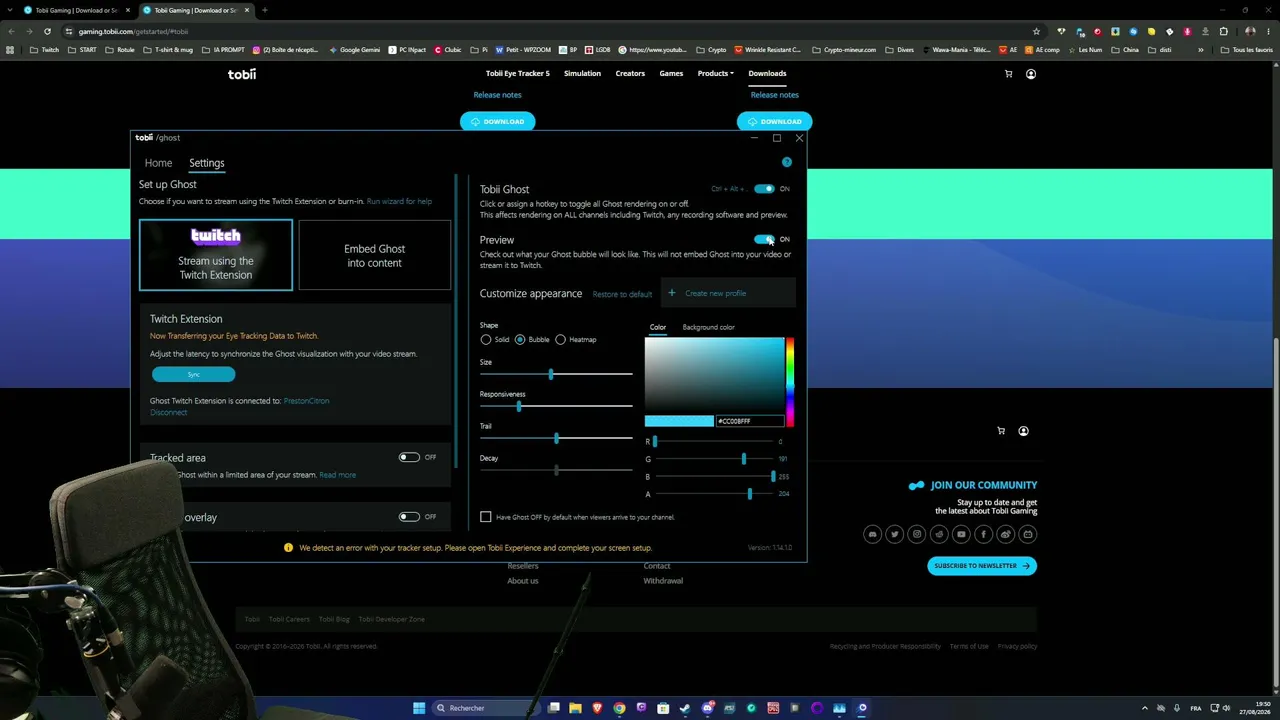
Task: Click Subscribe to Newsletter button
Action: click(982, 566)
